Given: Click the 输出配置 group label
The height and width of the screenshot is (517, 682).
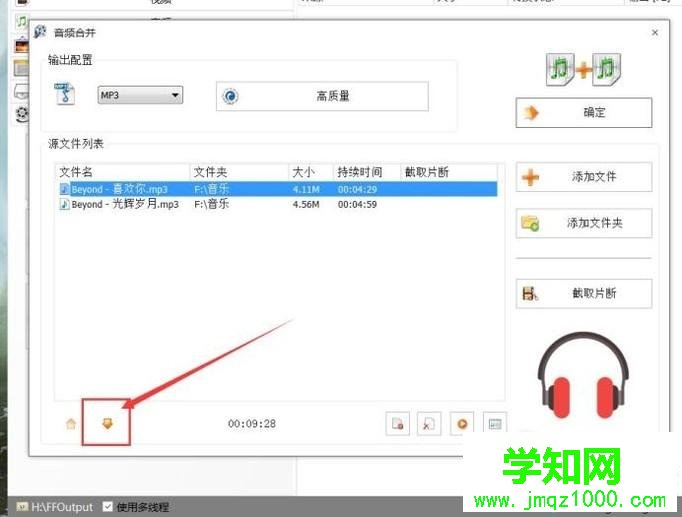Looking at the screenshot, I should tap(70, 60).
